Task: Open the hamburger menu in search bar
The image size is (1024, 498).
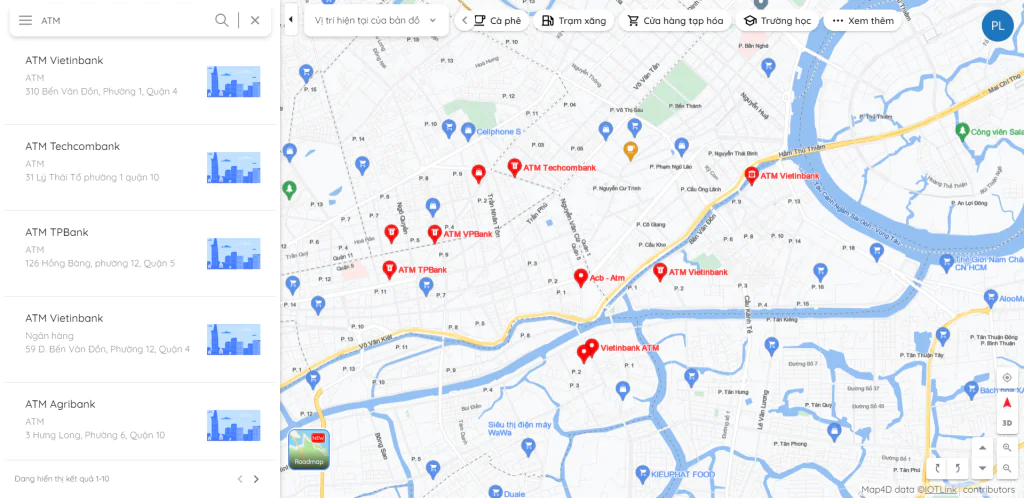Action: 25,20
